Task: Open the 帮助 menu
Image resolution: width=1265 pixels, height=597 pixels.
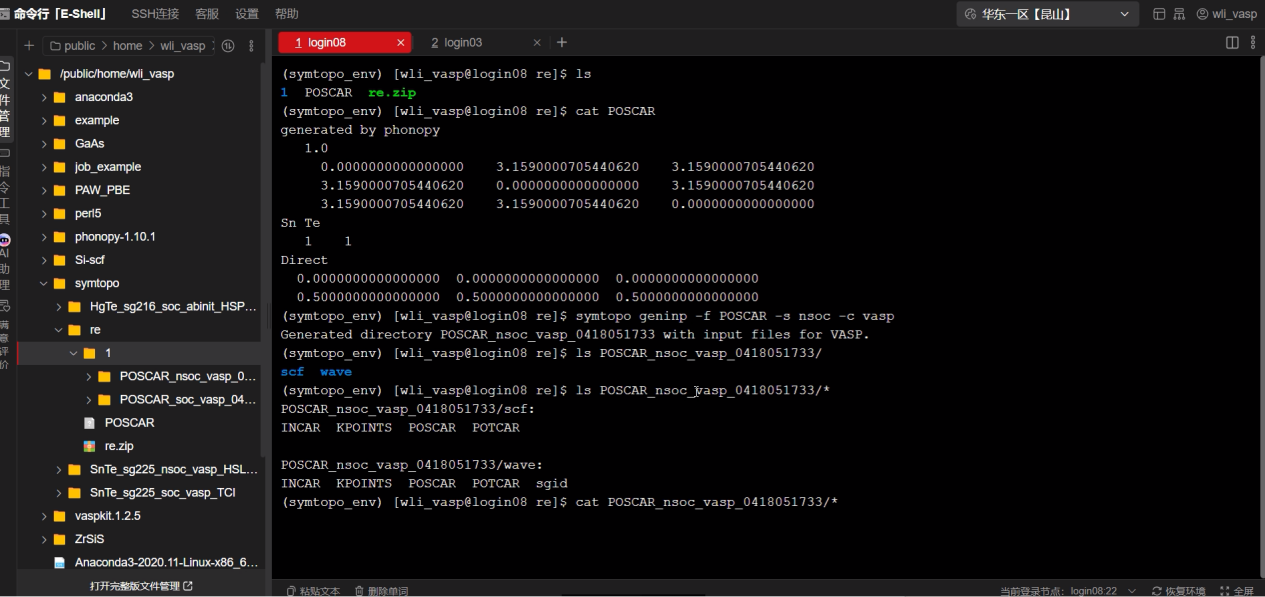Action: pos(287,14)
